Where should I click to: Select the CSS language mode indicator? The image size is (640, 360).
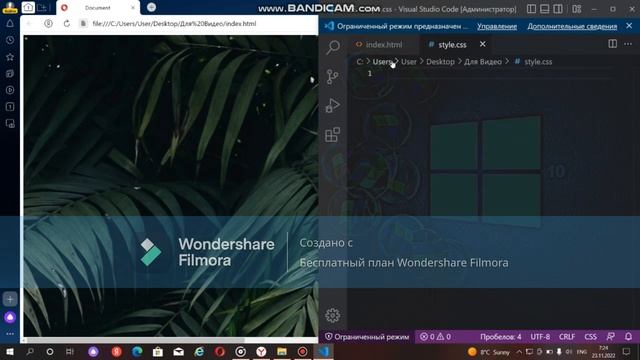pos(590,337)
